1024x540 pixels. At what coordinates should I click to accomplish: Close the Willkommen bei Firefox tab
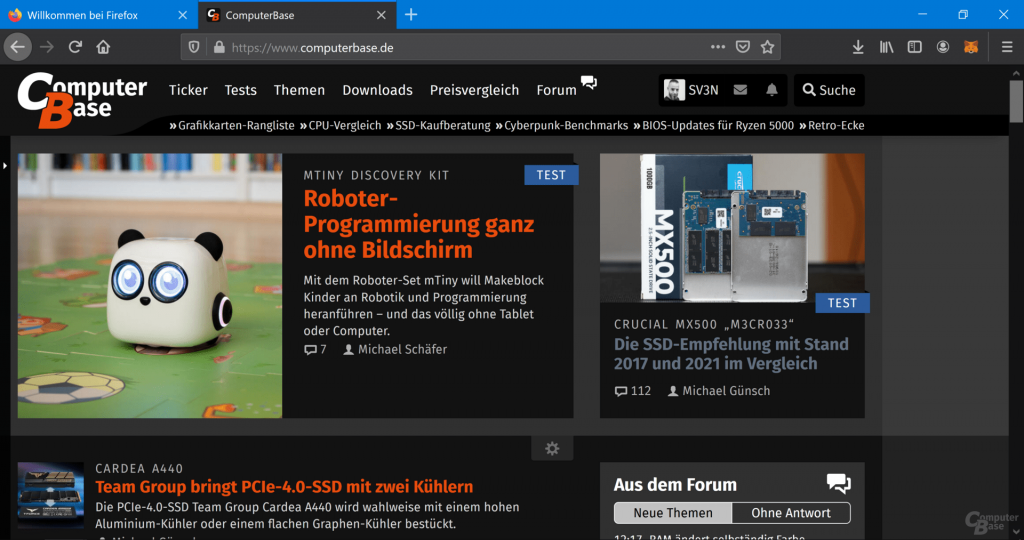(183, 15)
